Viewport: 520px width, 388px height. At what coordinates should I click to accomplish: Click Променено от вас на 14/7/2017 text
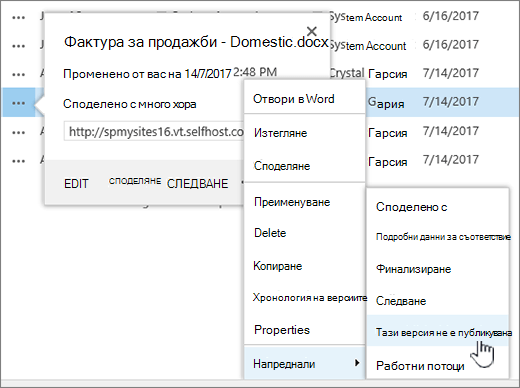click(147, 74)
